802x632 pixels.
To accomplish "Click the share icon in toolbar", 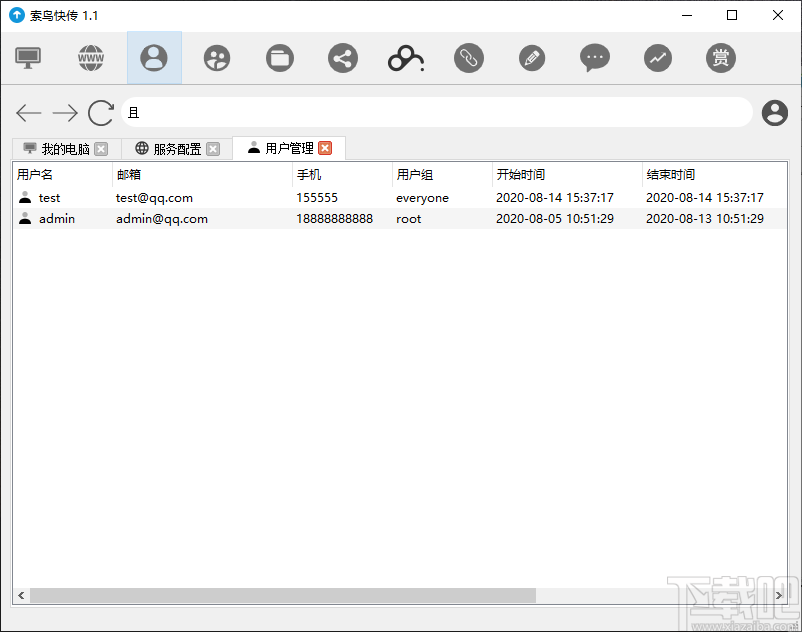I will point(343,58).
